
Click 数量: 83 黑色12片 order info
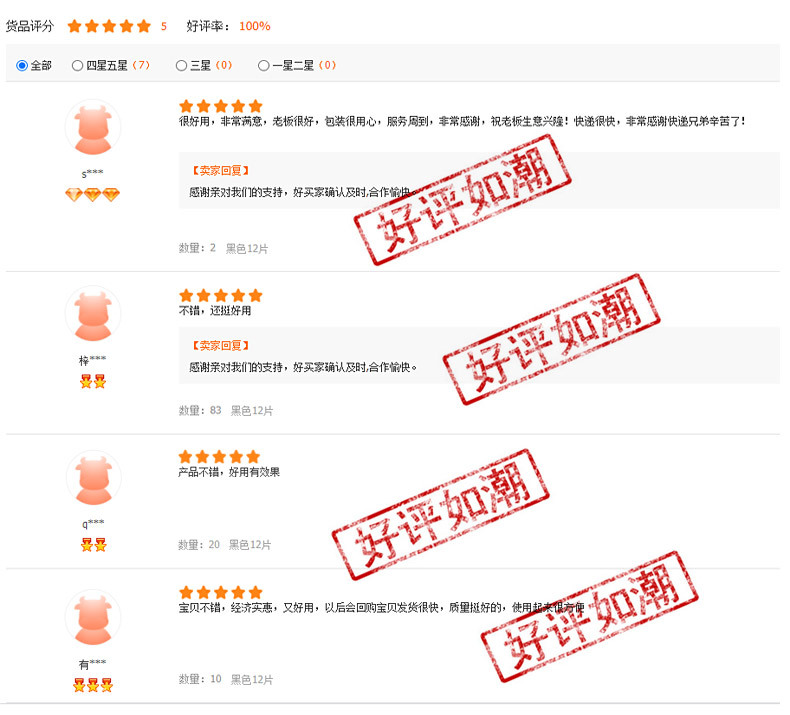tap(226, 411)
